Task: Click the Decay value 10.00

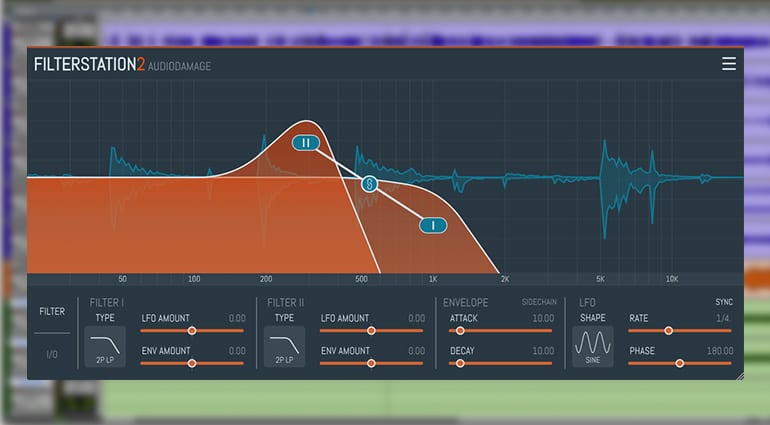Action: point(543,351)
